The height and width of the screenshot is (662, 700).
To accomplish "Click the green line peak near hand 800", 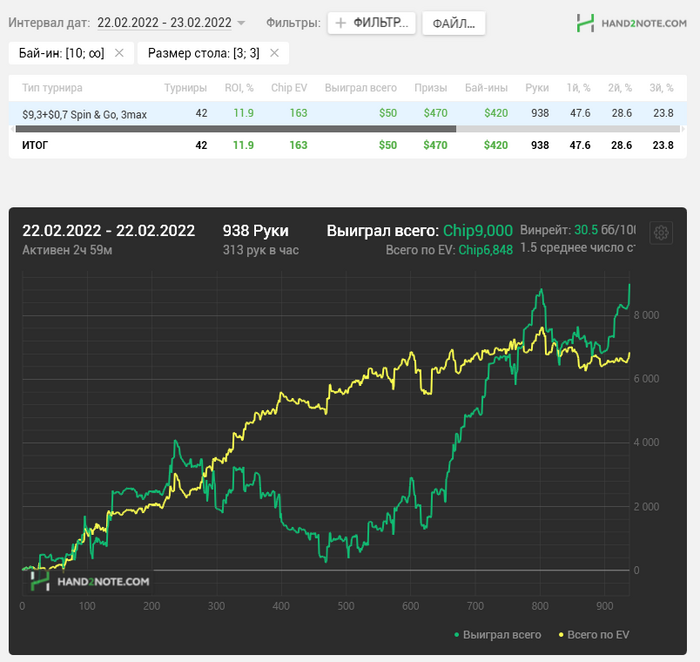I will pyautogui.click(x=542, y=290).
